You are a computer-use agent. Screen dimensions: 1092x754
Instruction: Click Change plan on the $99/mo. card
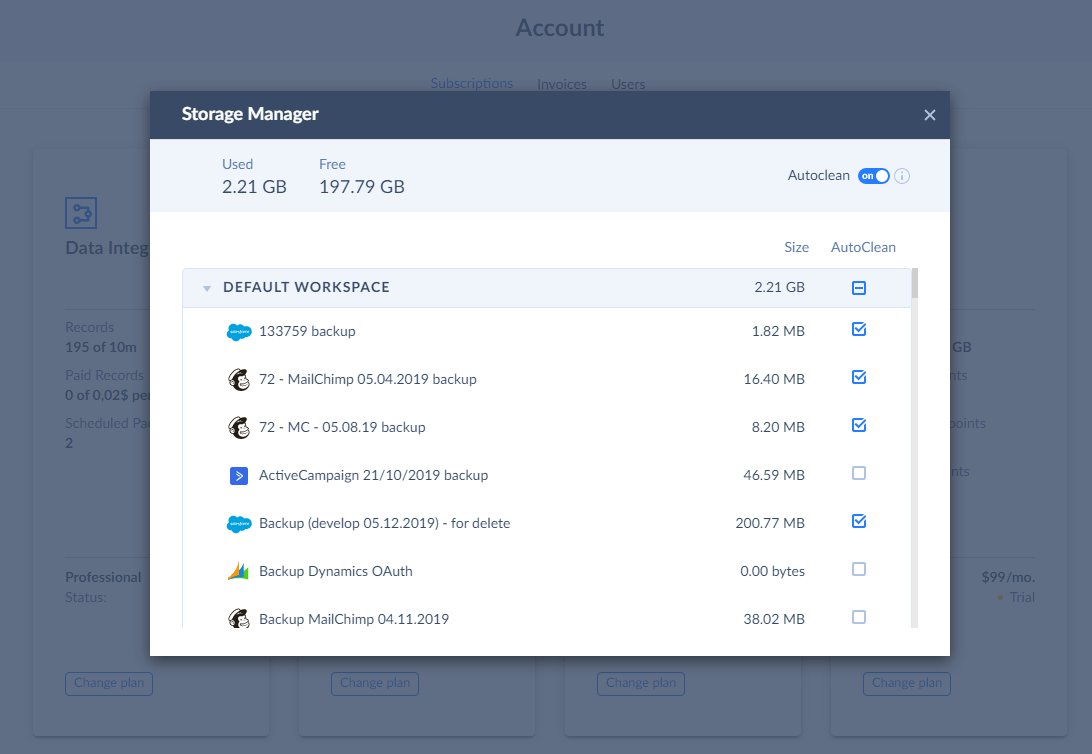click(907, 683)
